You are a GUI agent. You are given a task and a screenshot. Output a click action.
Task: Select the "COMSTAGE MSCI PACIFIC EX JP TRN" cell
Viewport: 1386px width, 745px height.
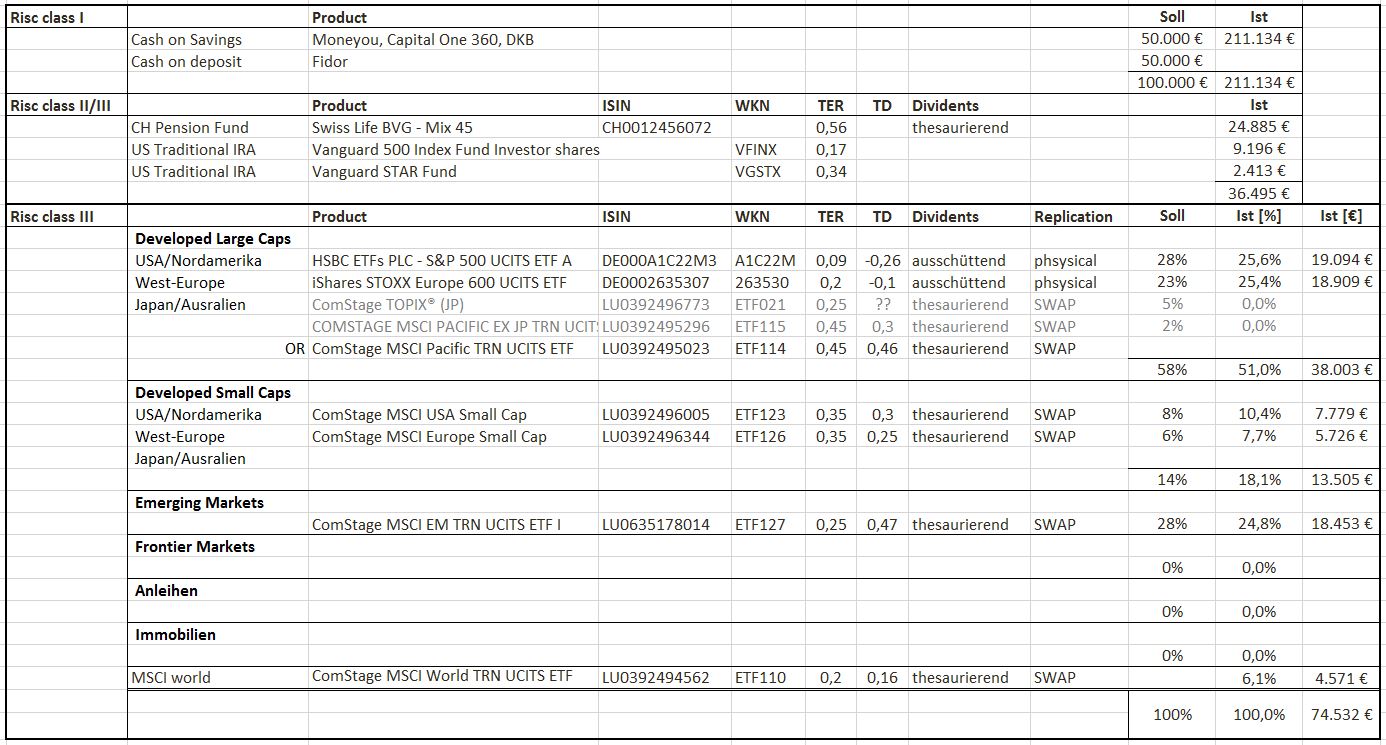(x=455, y=327)
